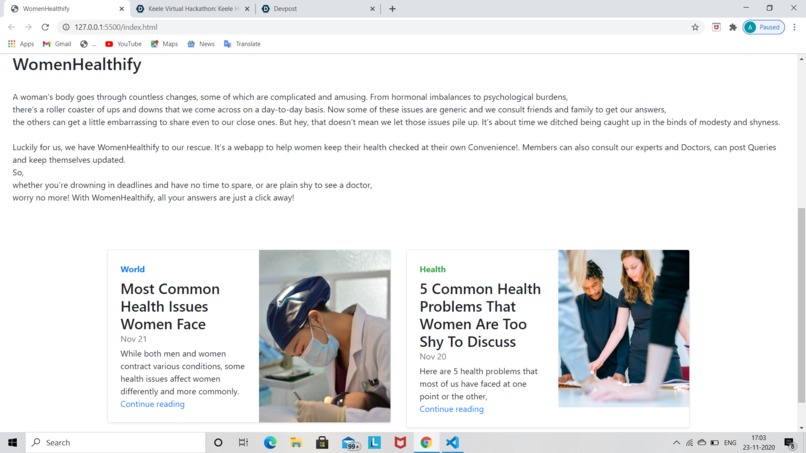This screenshot has height=453, width=806.
Task: Close the Keele Virtual Hackathon tab
Action: (247, 9)
